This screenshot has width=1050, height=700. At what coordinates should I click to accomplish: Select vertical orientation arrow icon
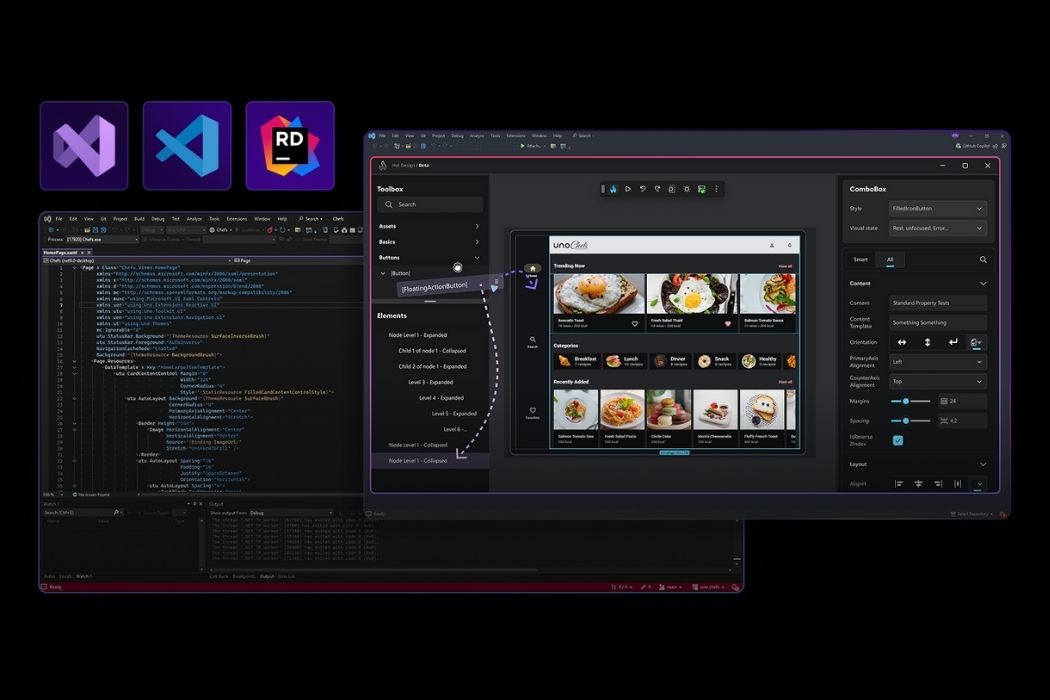pyautogui.click(x=927, y=342)
